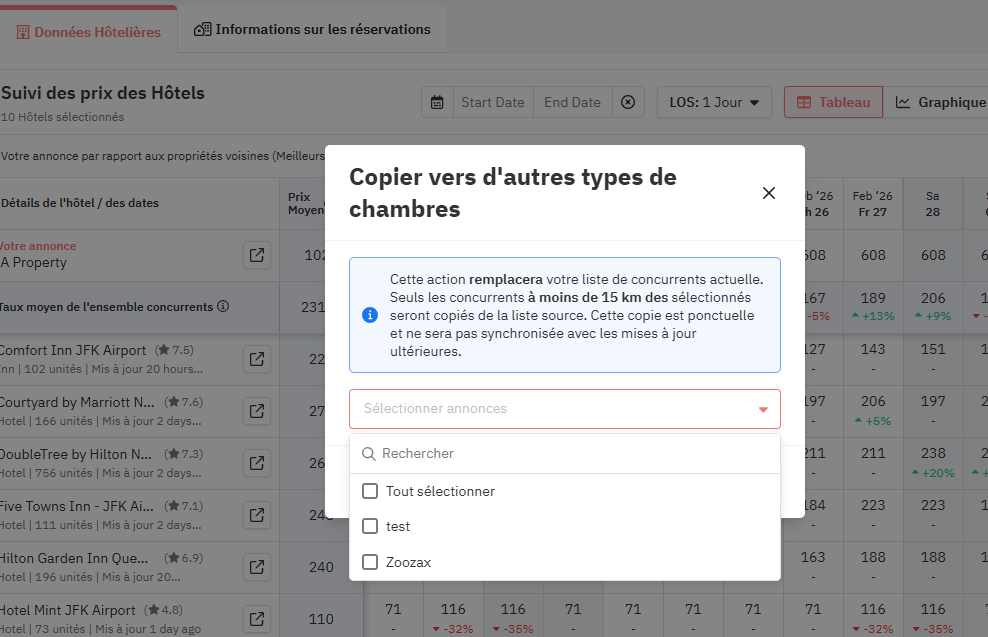This screenshot has width=988, height=637.
Task: Click the calendar icon beside Start Date
Action: (437, 102)
